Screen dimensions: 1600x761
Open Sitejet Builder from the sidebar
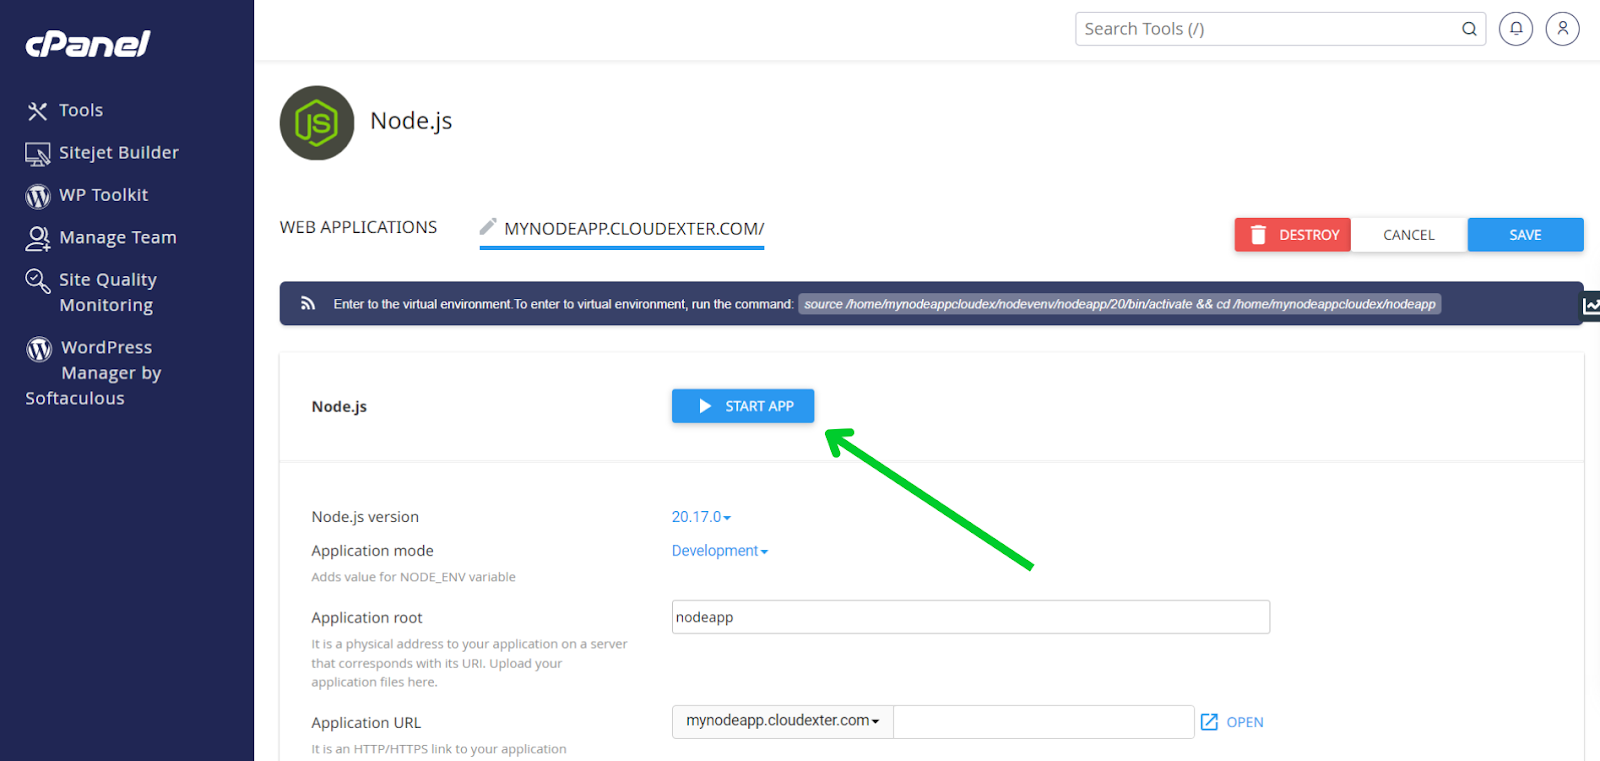point(118,153)
